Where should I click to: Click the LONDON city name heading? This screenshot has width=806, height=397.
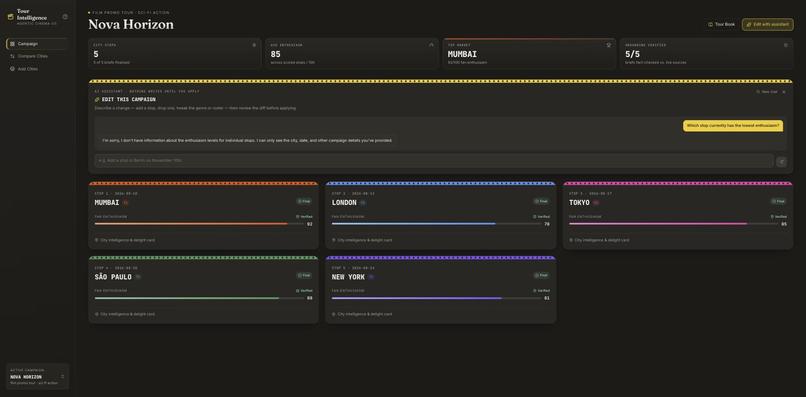[344, 203]
